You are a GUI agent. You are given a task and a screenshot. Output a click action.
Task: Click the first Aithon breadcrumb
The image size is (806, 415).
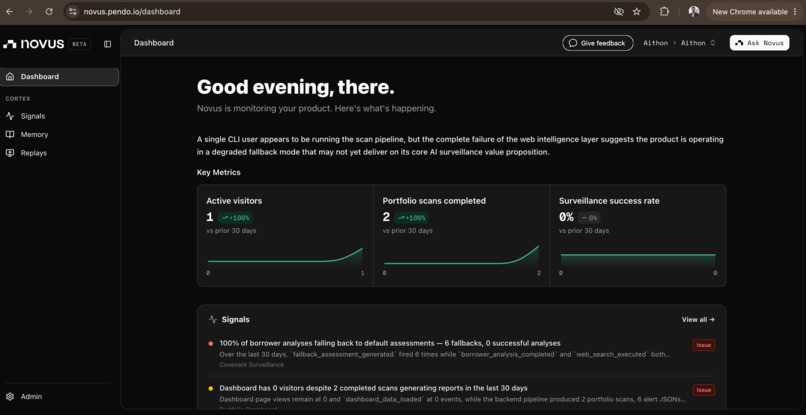(x=655, y=43)
